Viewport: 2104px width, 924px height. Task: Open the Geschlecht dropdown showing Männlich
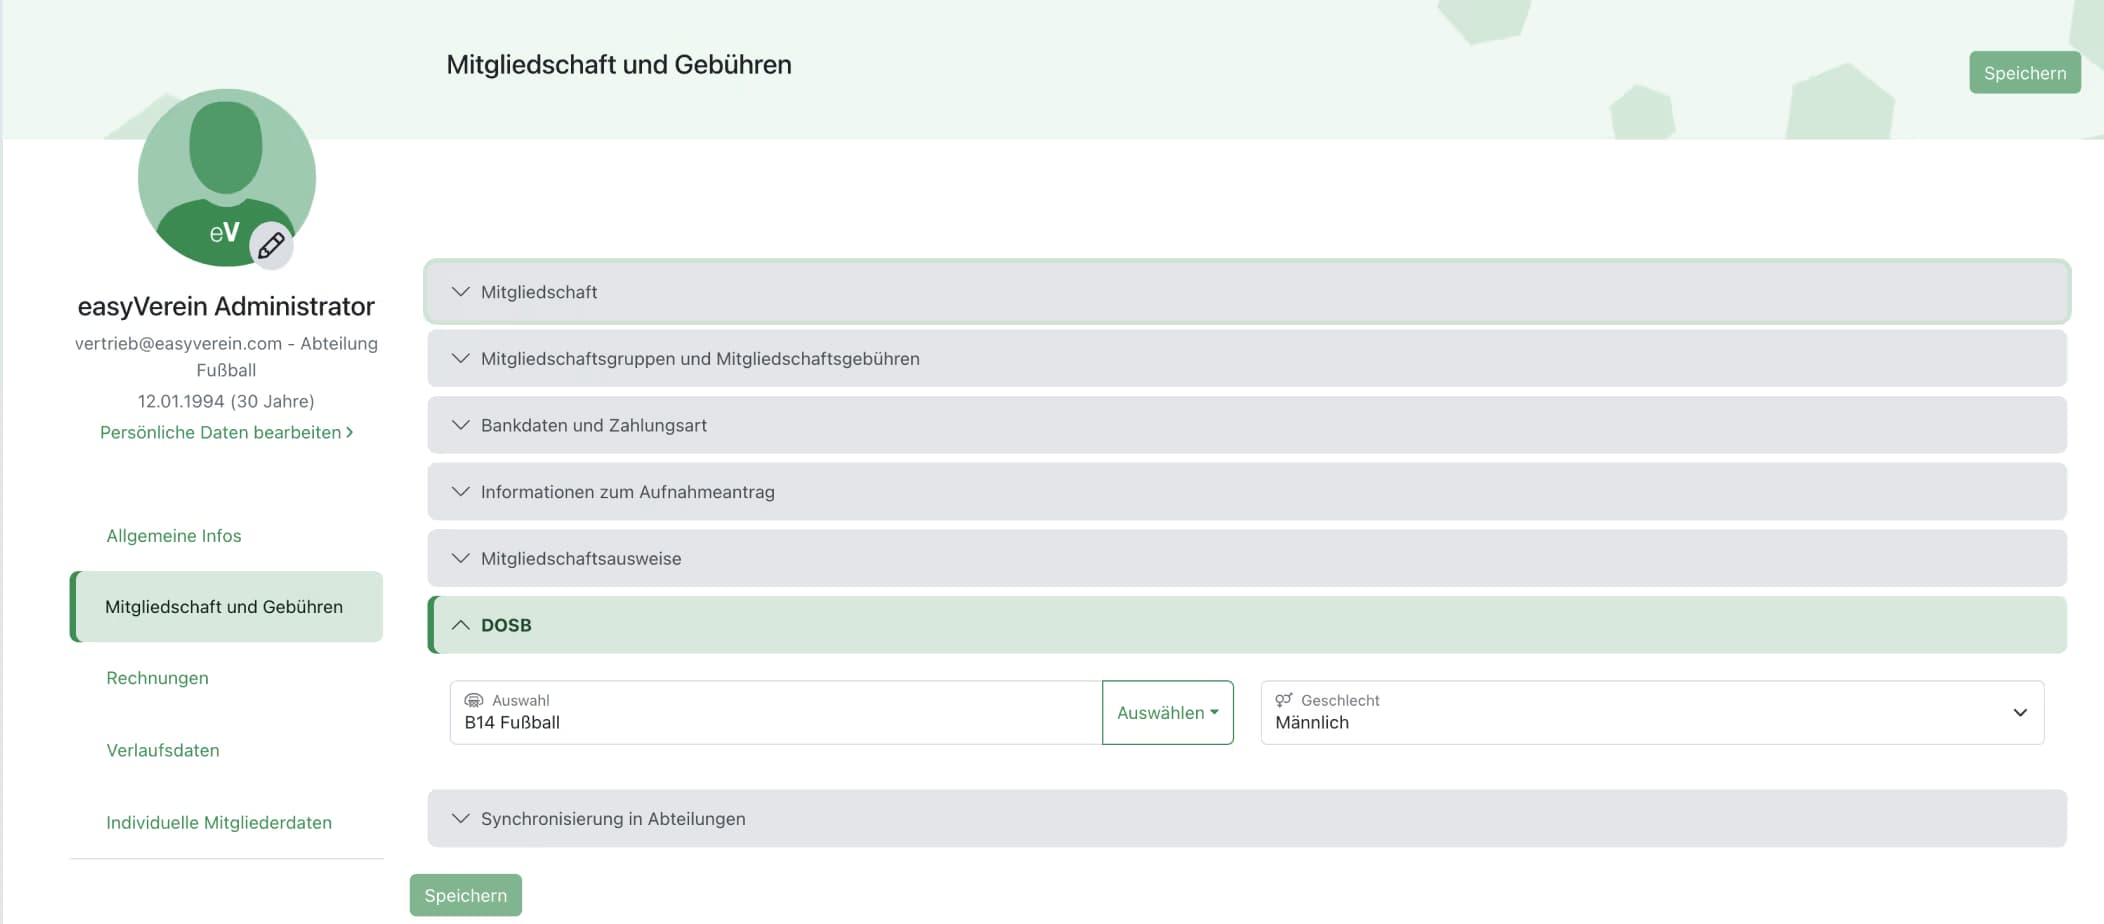pyautogui.click(x=1652, y=713)
